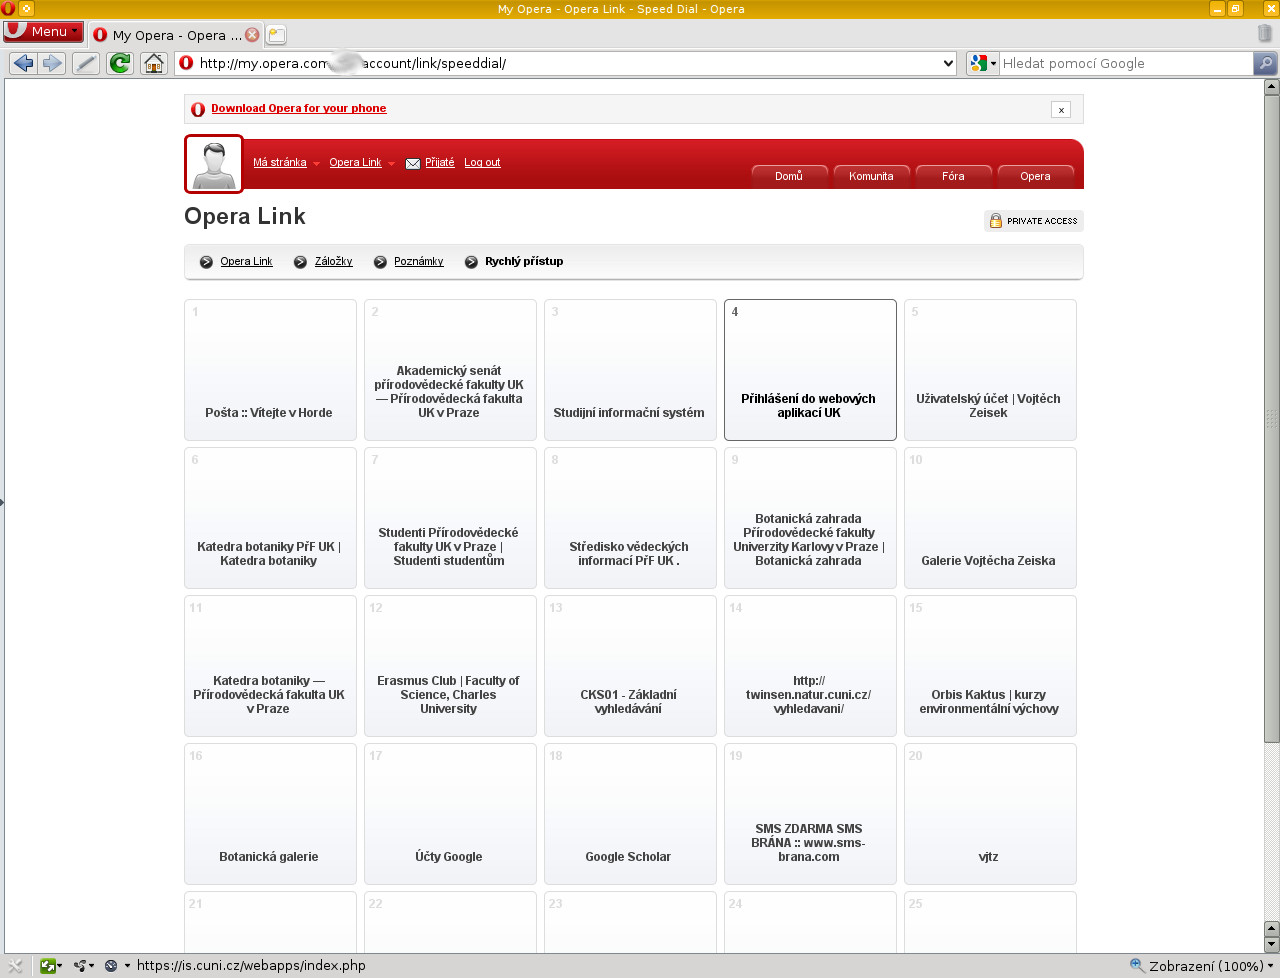1280x978 pixels.
Task: Click the envelope Přijaté mail icon
Action: click(413, 163)
